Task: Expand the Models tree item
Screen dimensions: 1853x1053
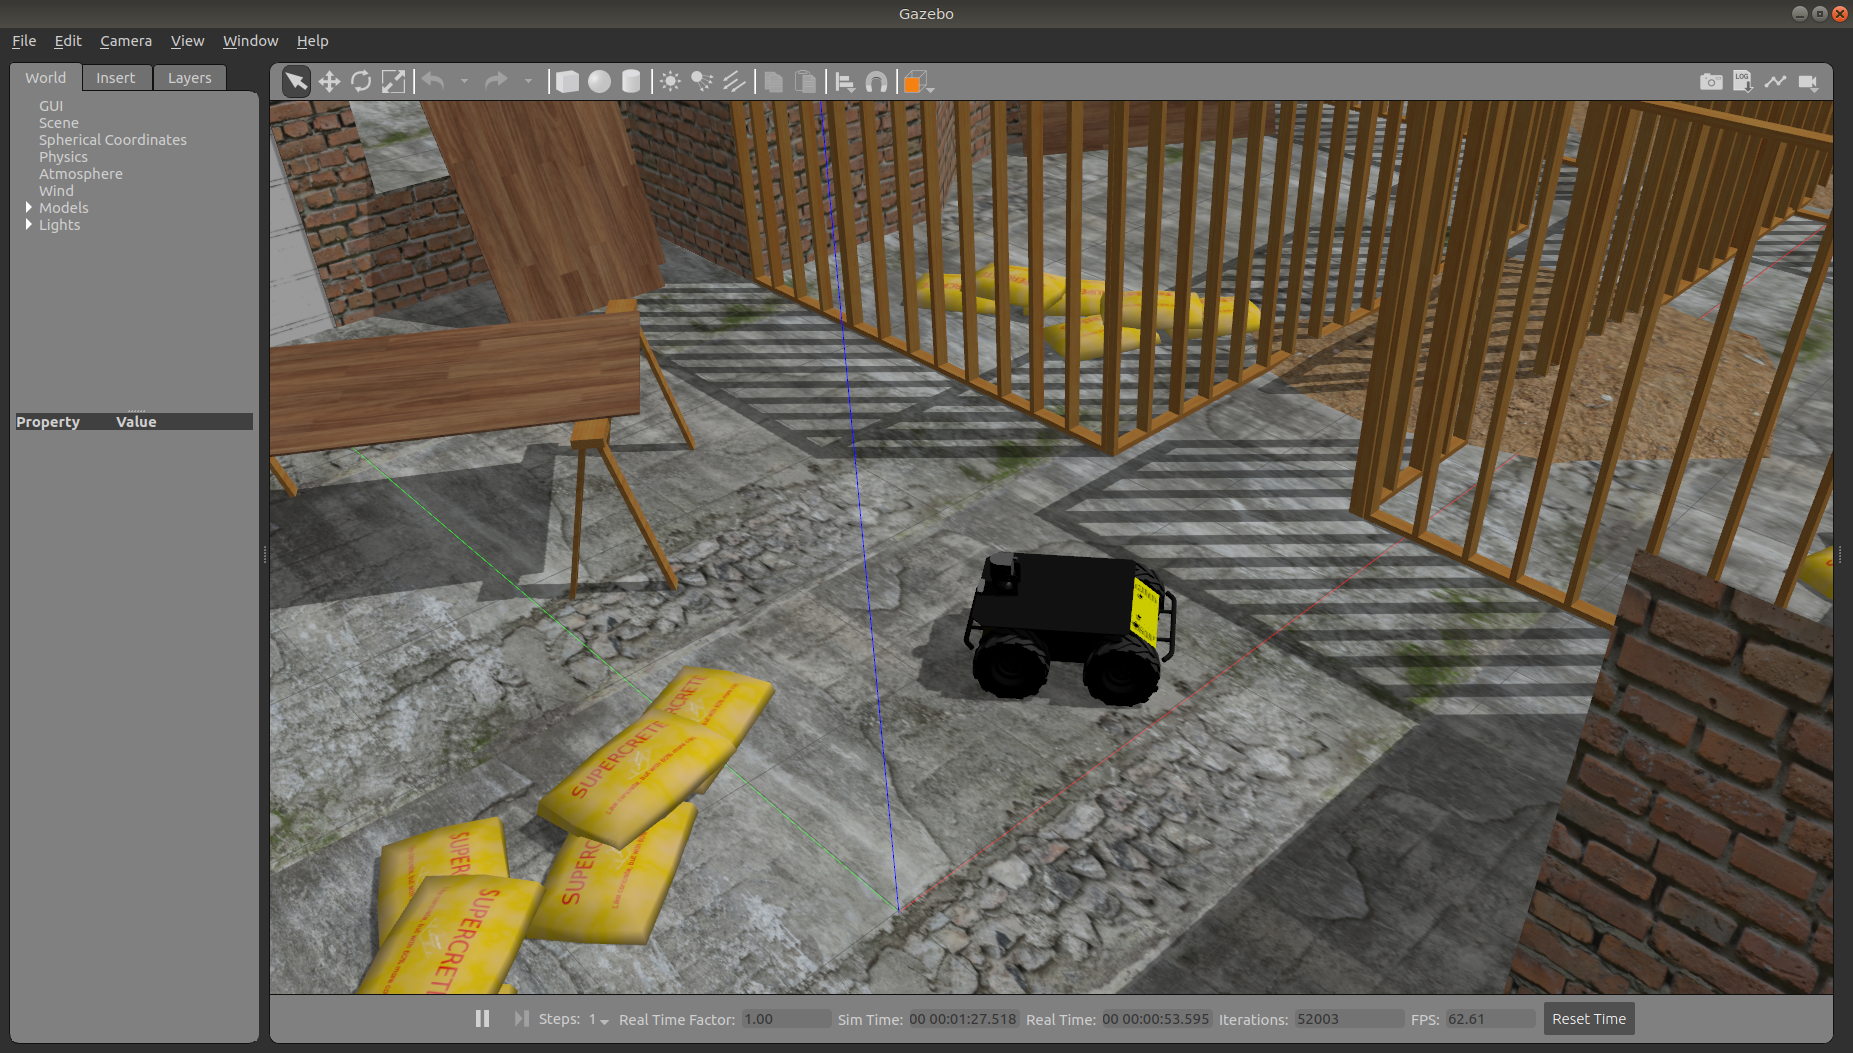Action: pyautogui.click(x=29, y=208)
